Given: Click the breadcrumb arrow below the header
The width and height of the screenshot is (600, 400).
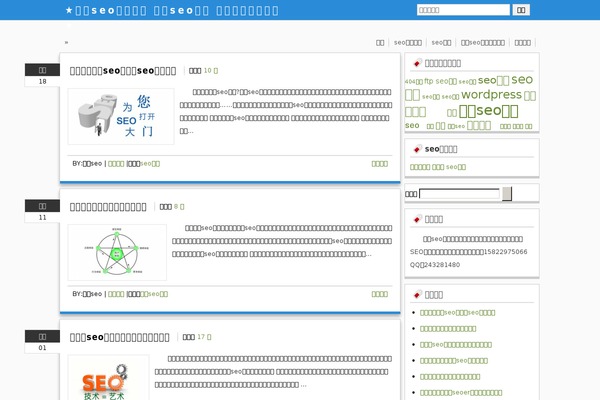Looking at the screenshot, I should (x=66, y=42).
